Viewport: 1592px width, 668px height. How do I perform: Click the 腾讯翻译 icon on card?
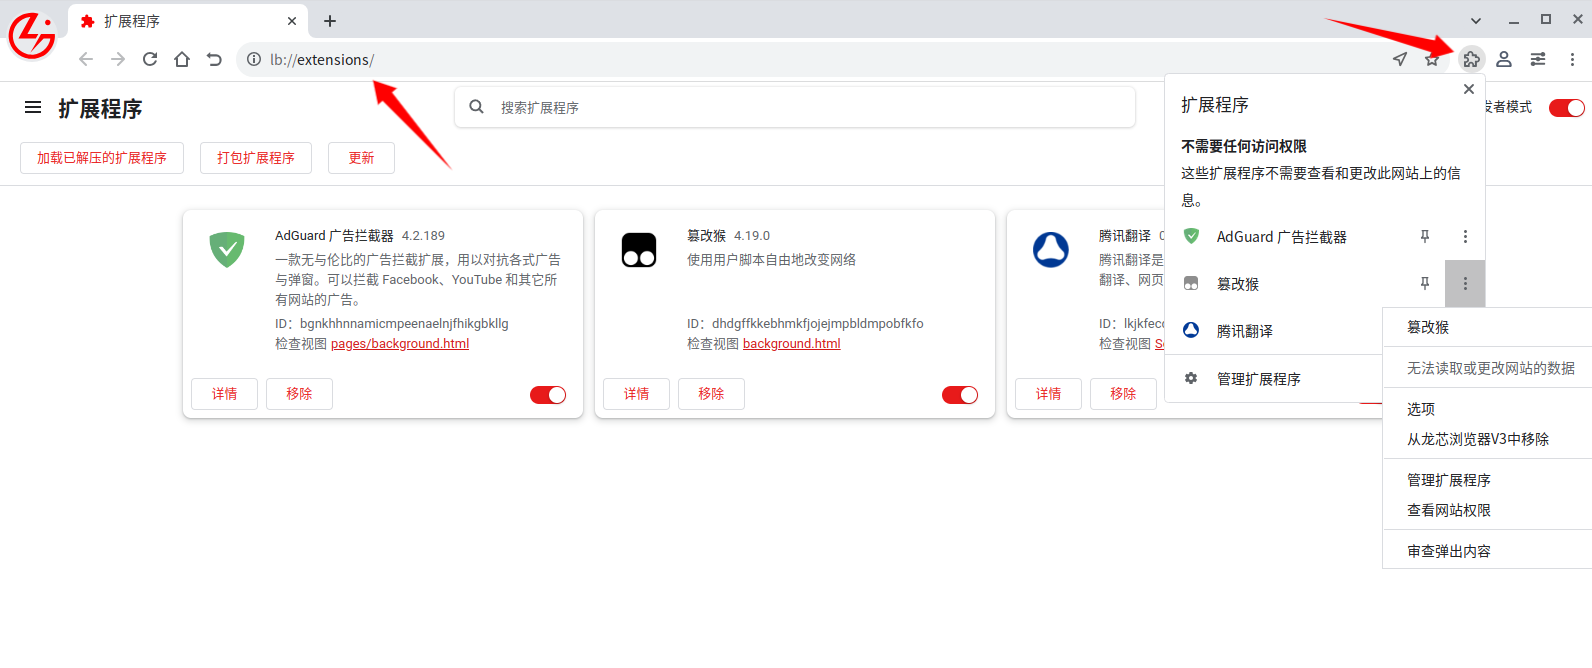pyautogui.click(x=1051, y=249)
